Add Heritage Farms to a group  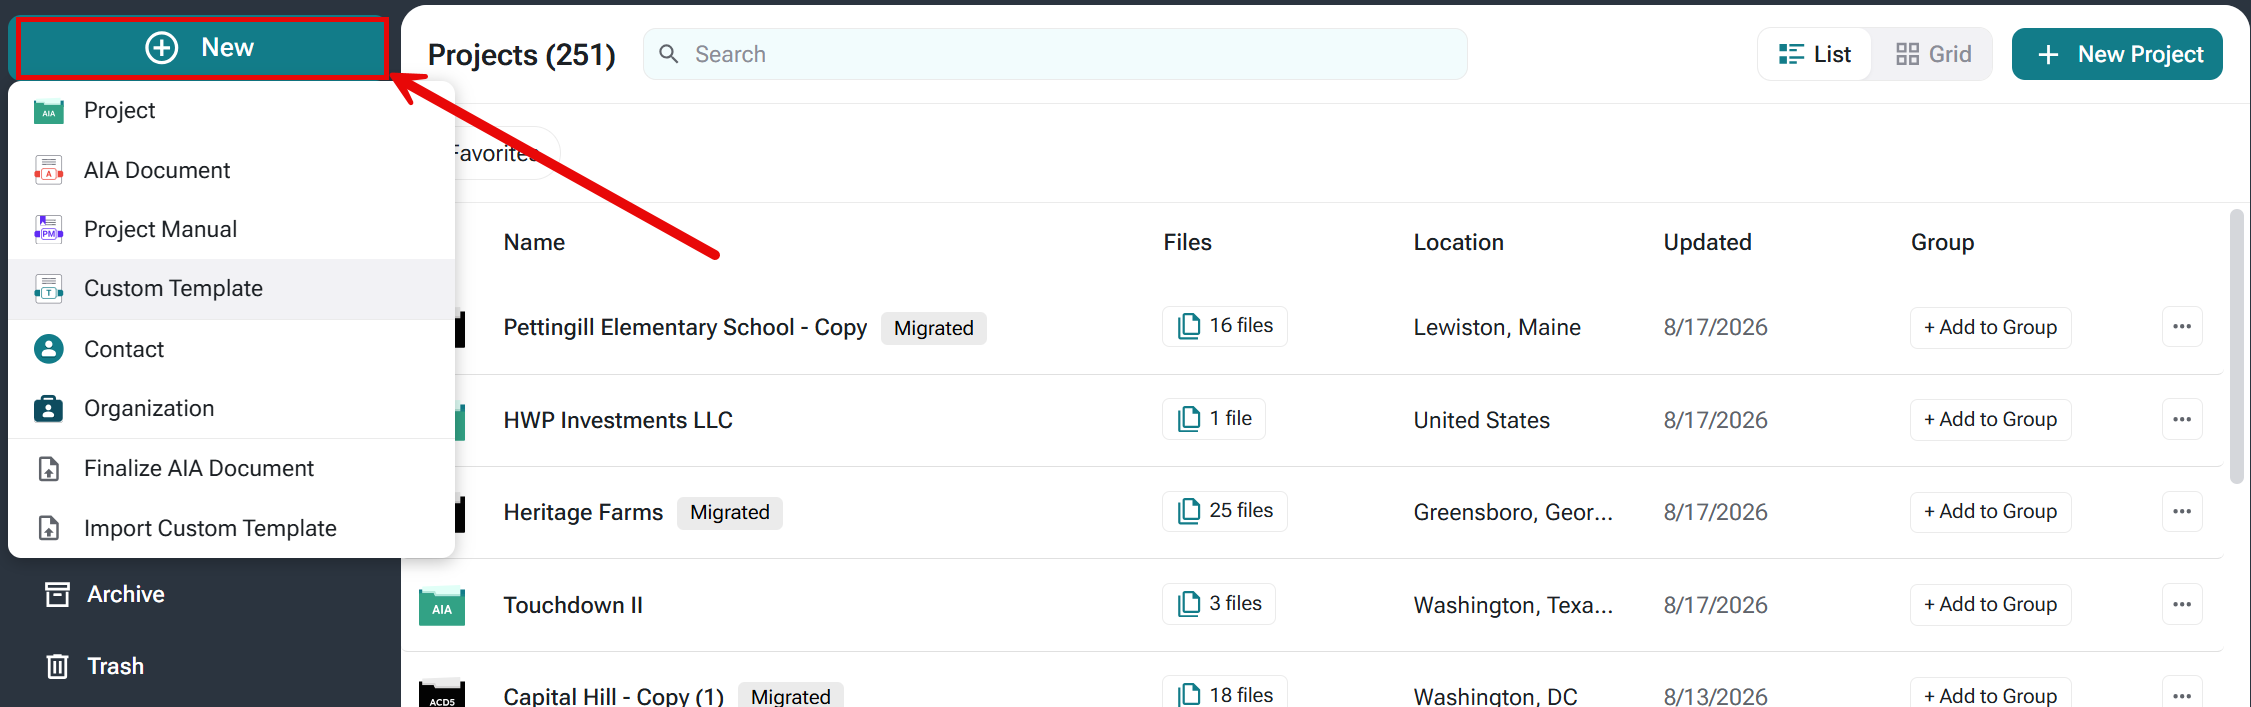click(1990, 512)
